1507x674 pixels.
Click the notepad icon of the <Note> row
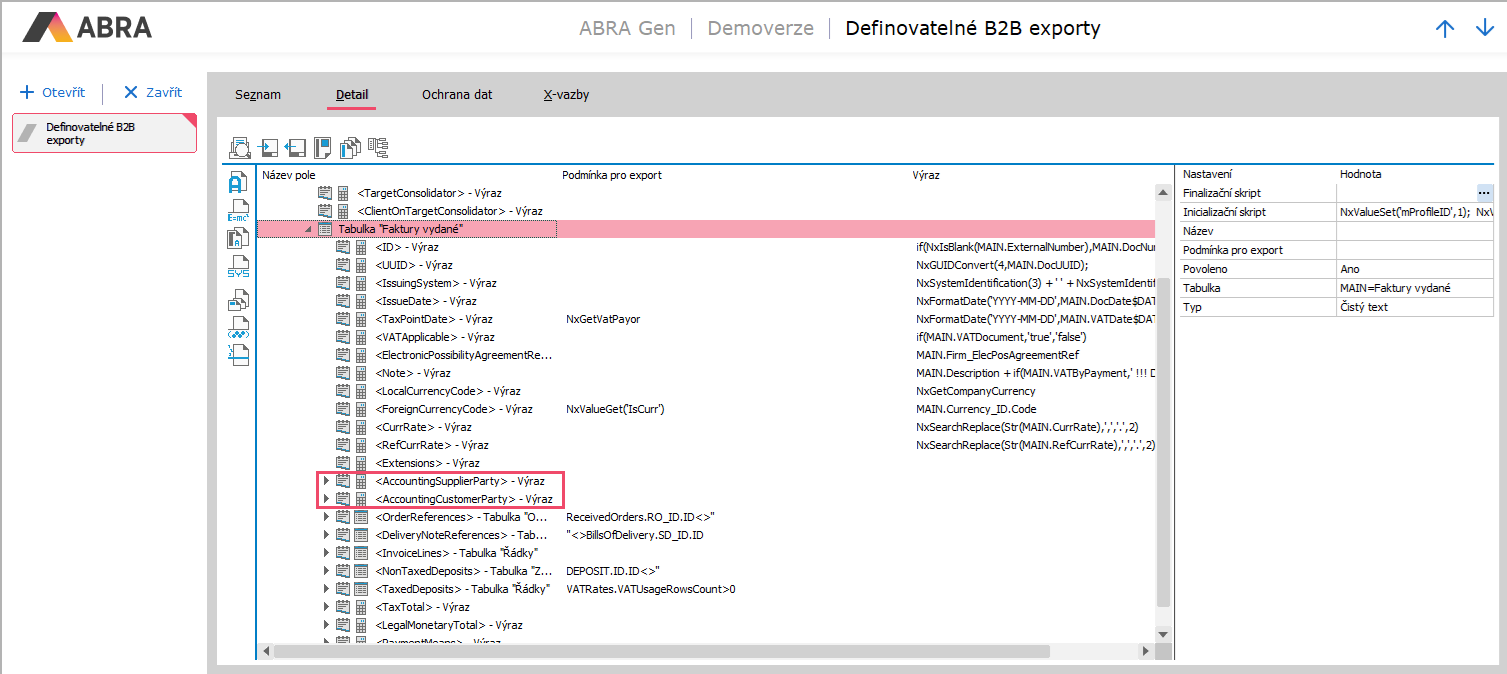[343, 373]
